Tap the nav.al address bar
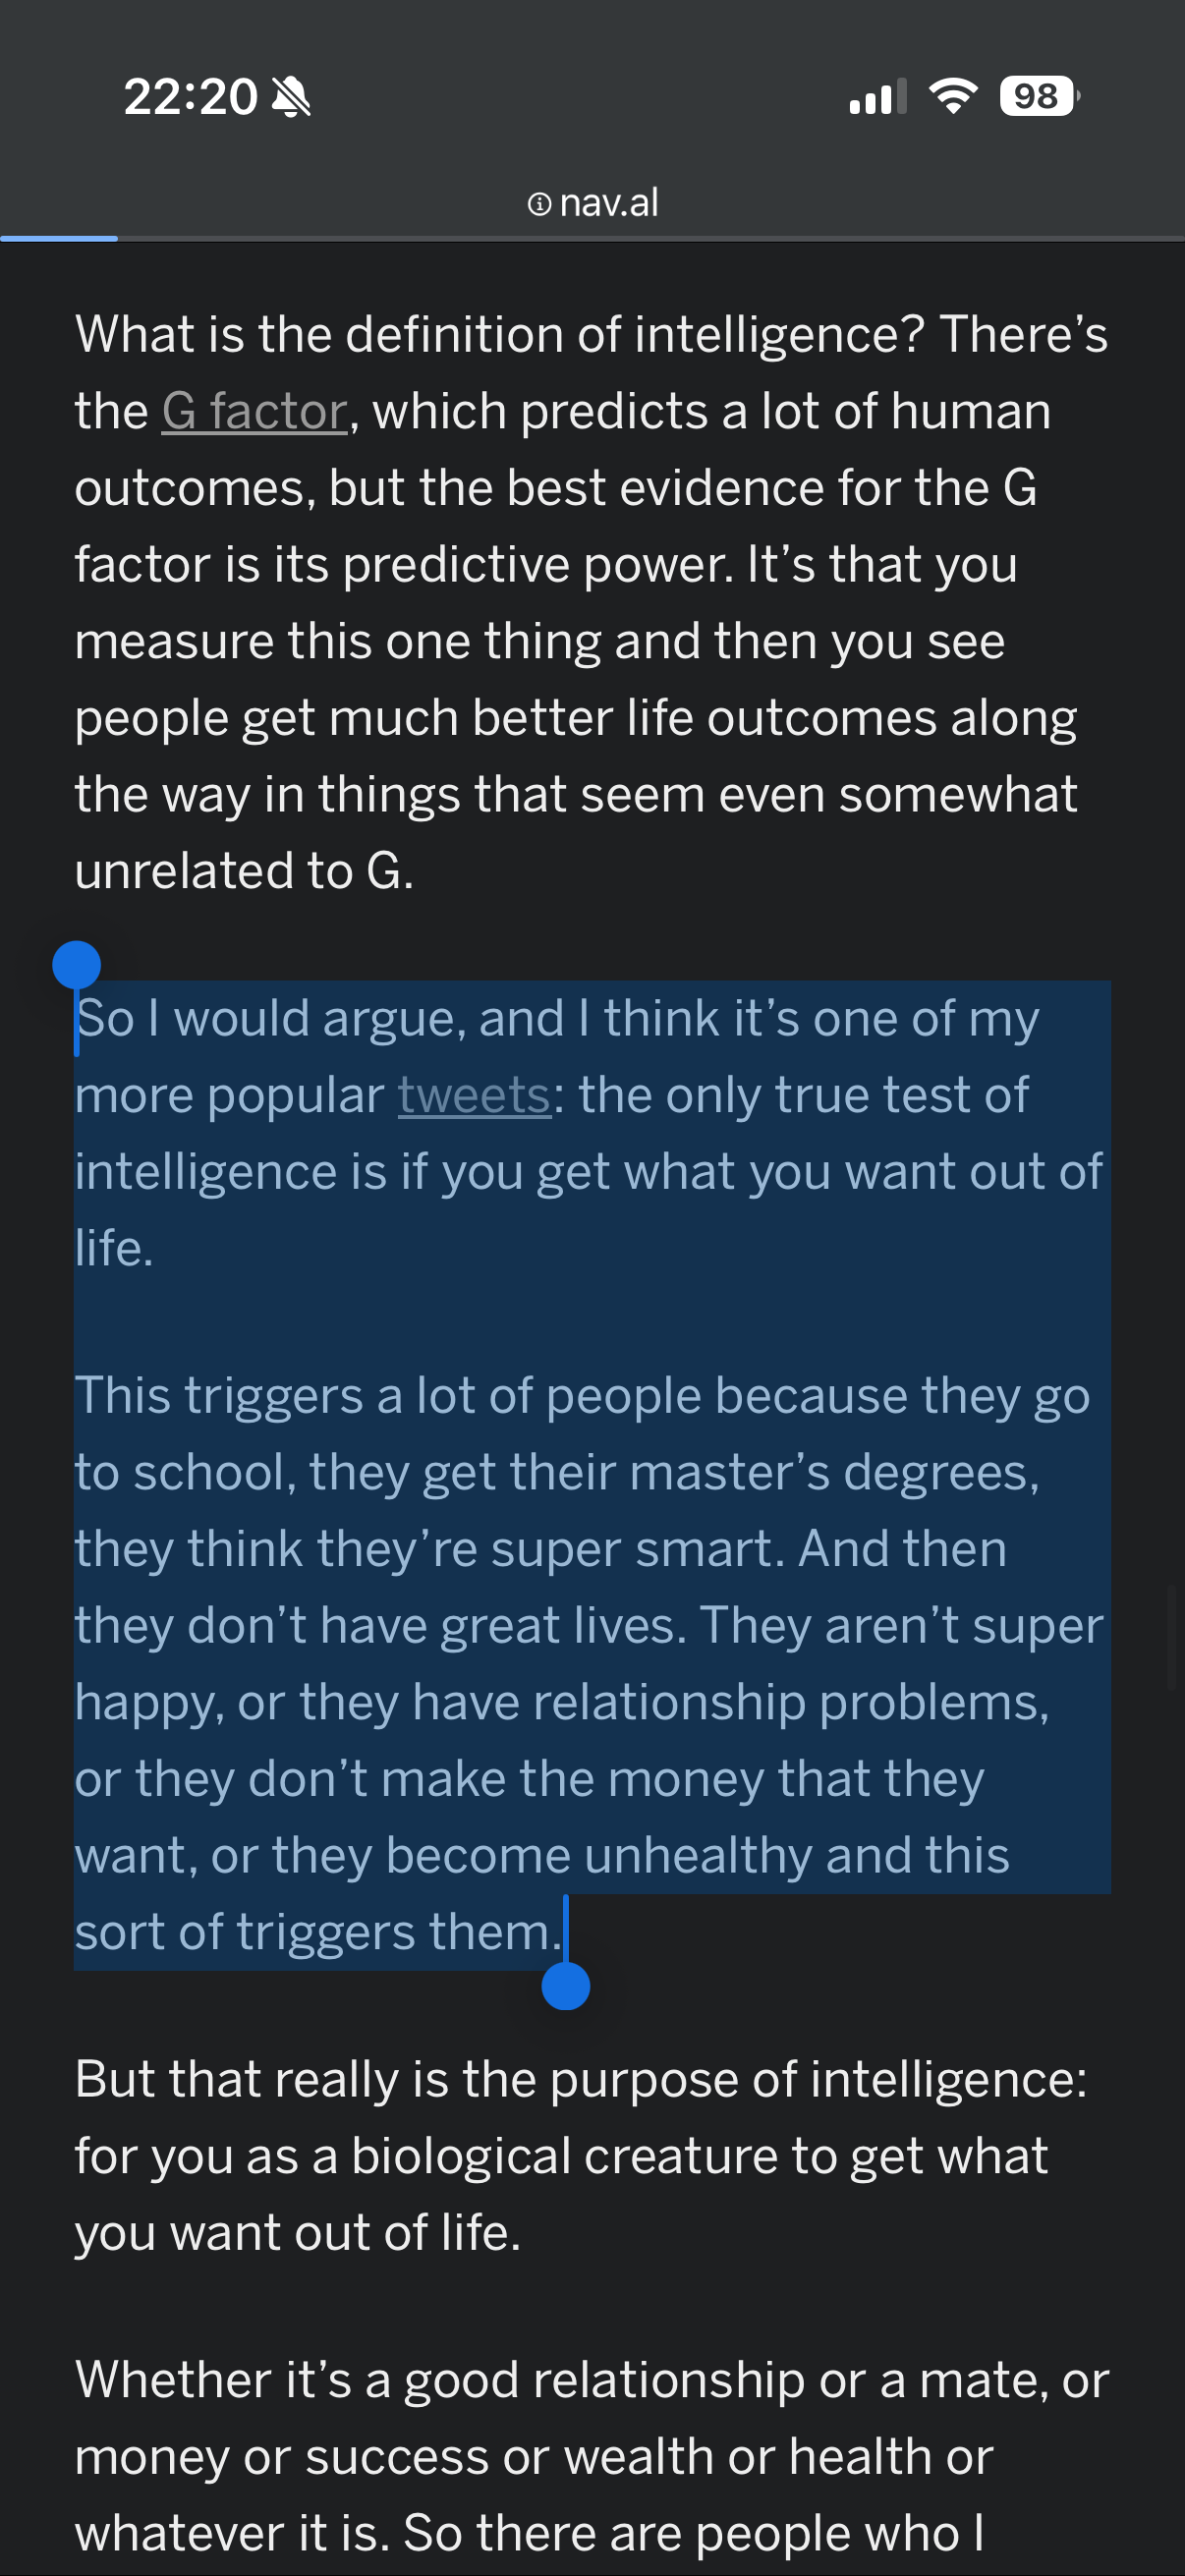This screenshot has width=1185, height=2576. pyautogui.click(x=608, y=203)
